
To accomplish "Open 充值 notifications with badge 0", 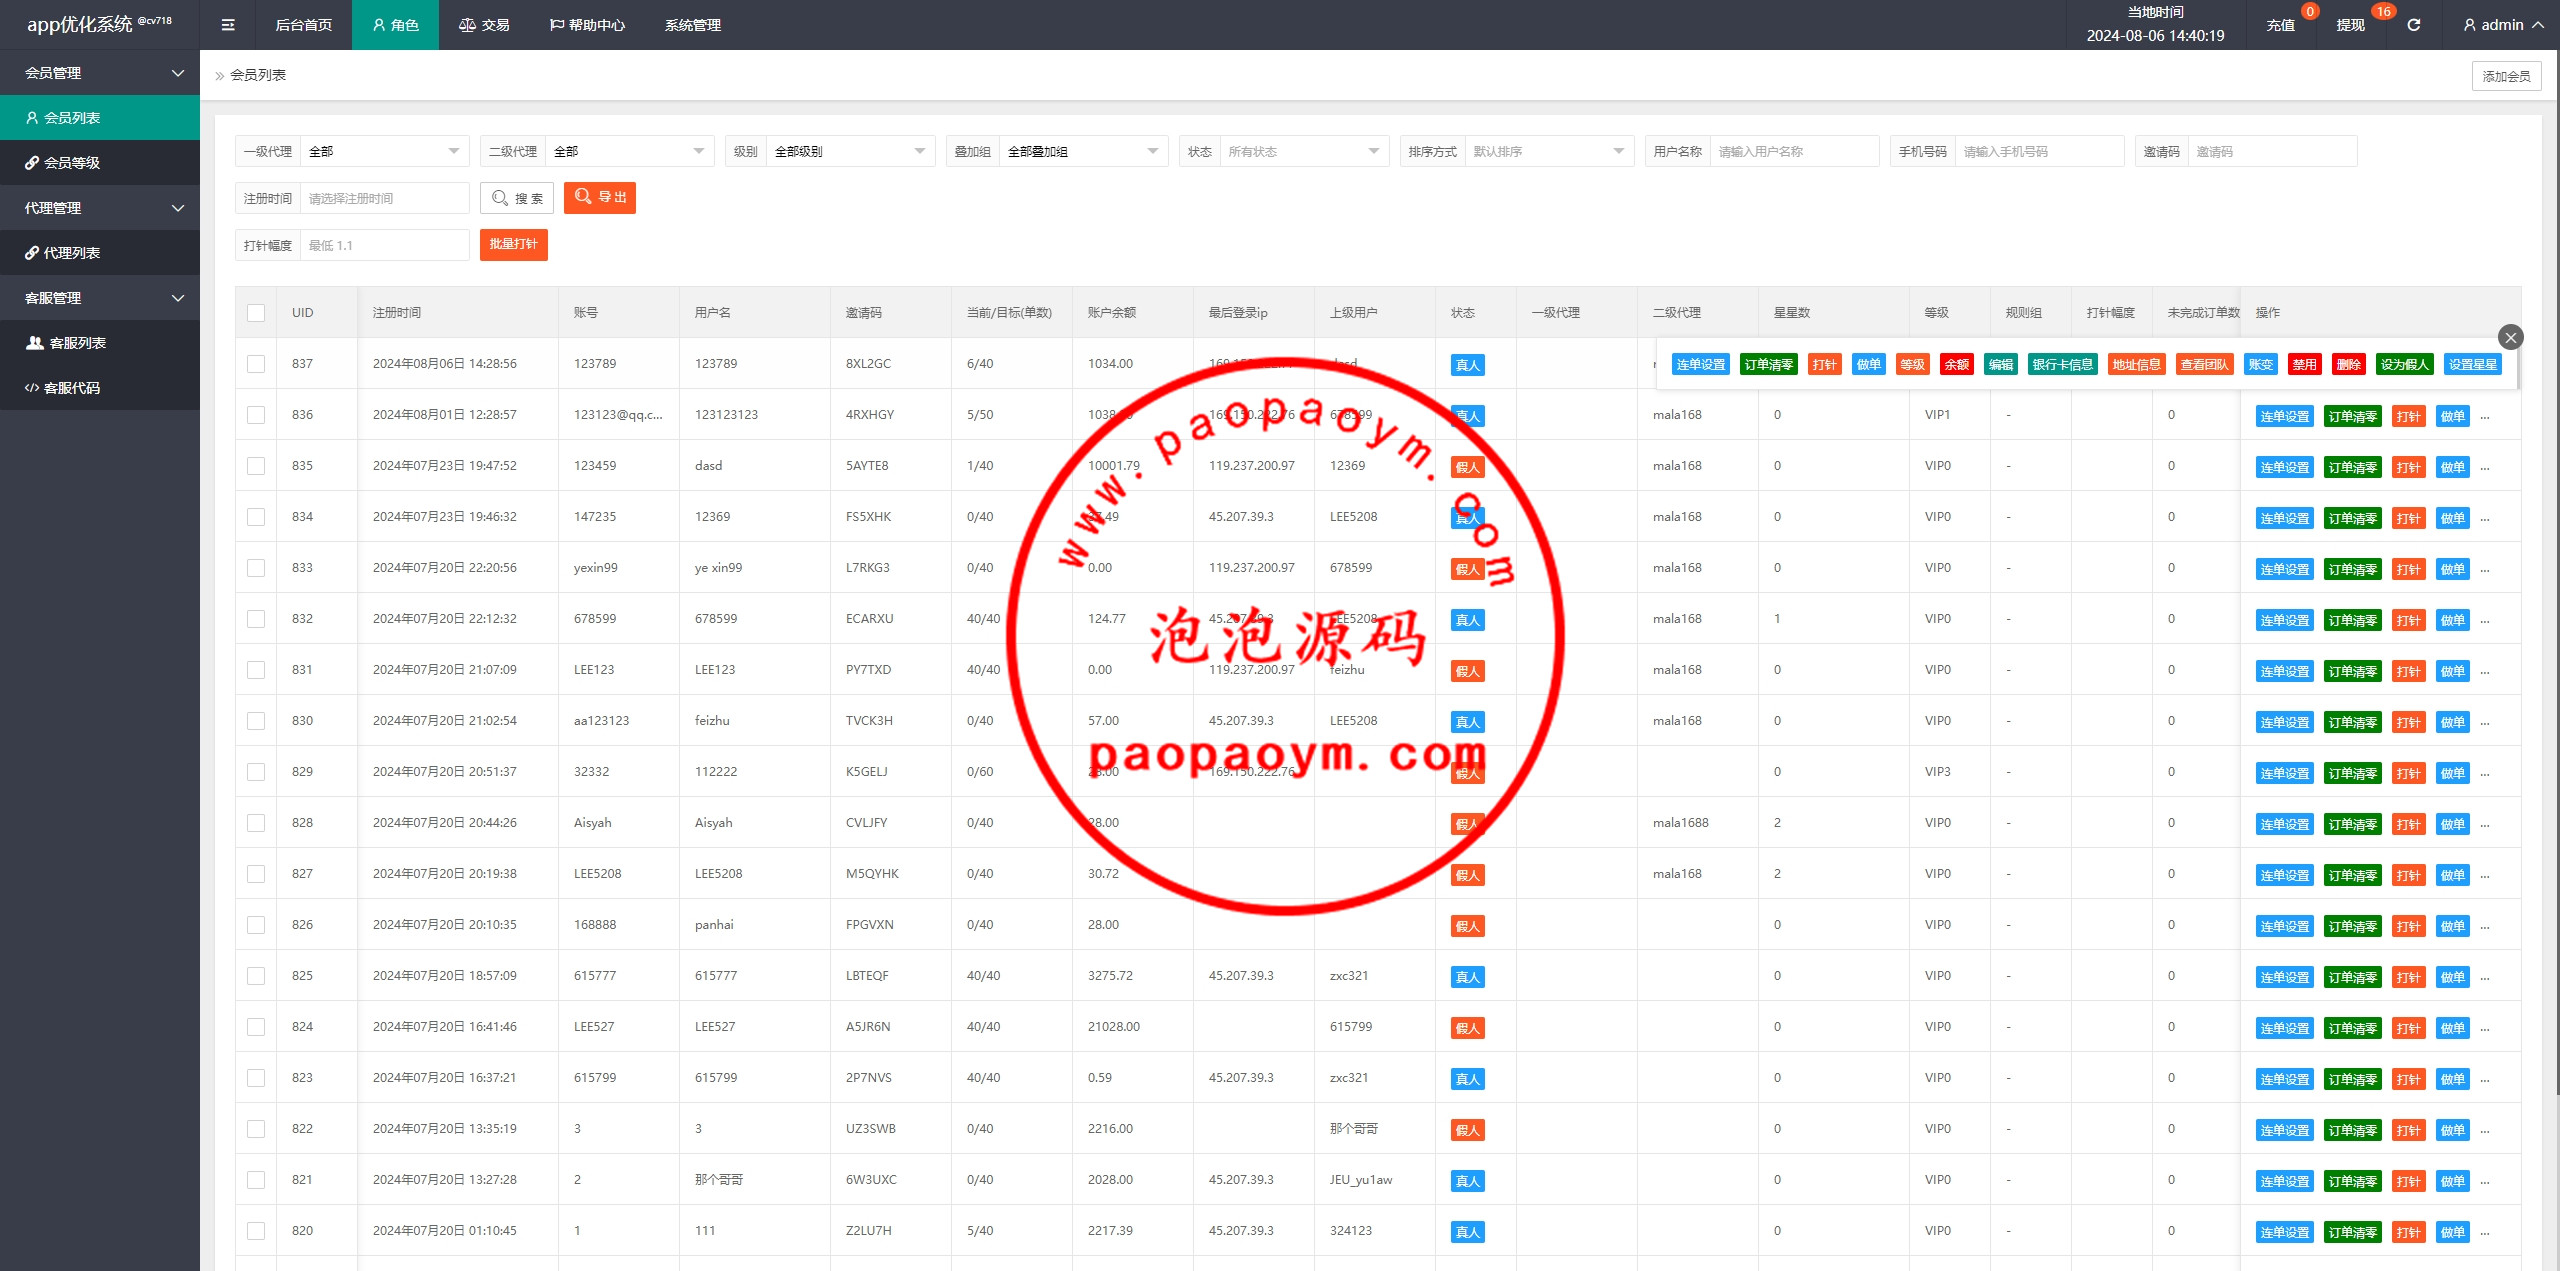I will pos(2280,25).
